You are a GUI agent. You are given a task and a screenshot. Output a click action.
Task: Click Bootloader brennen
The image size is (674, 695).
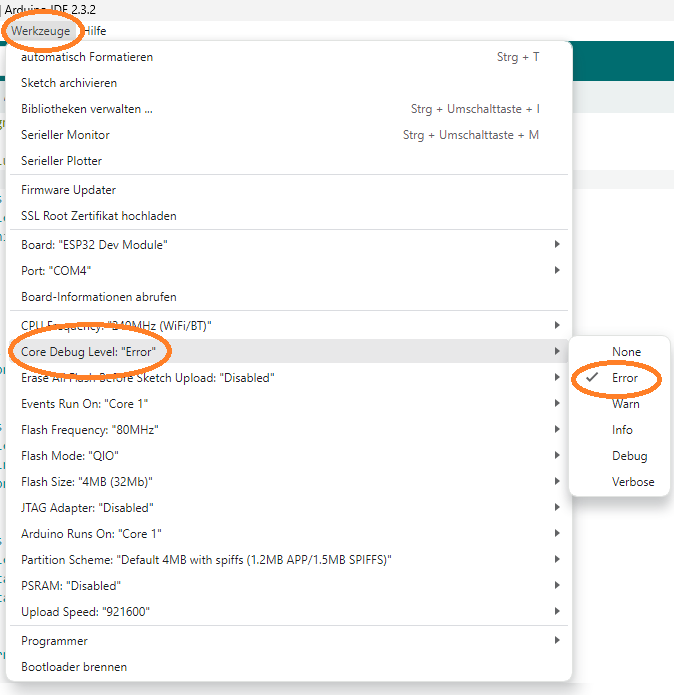[288, 667]
